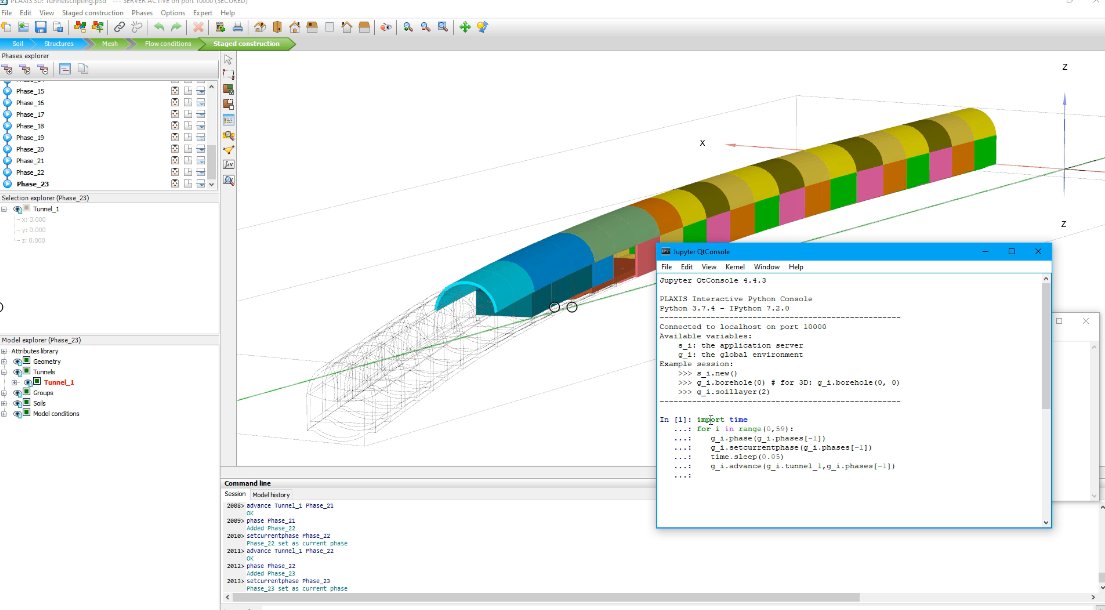
Task: Expand the Model conditions tree node
Action: pos(4,413)
